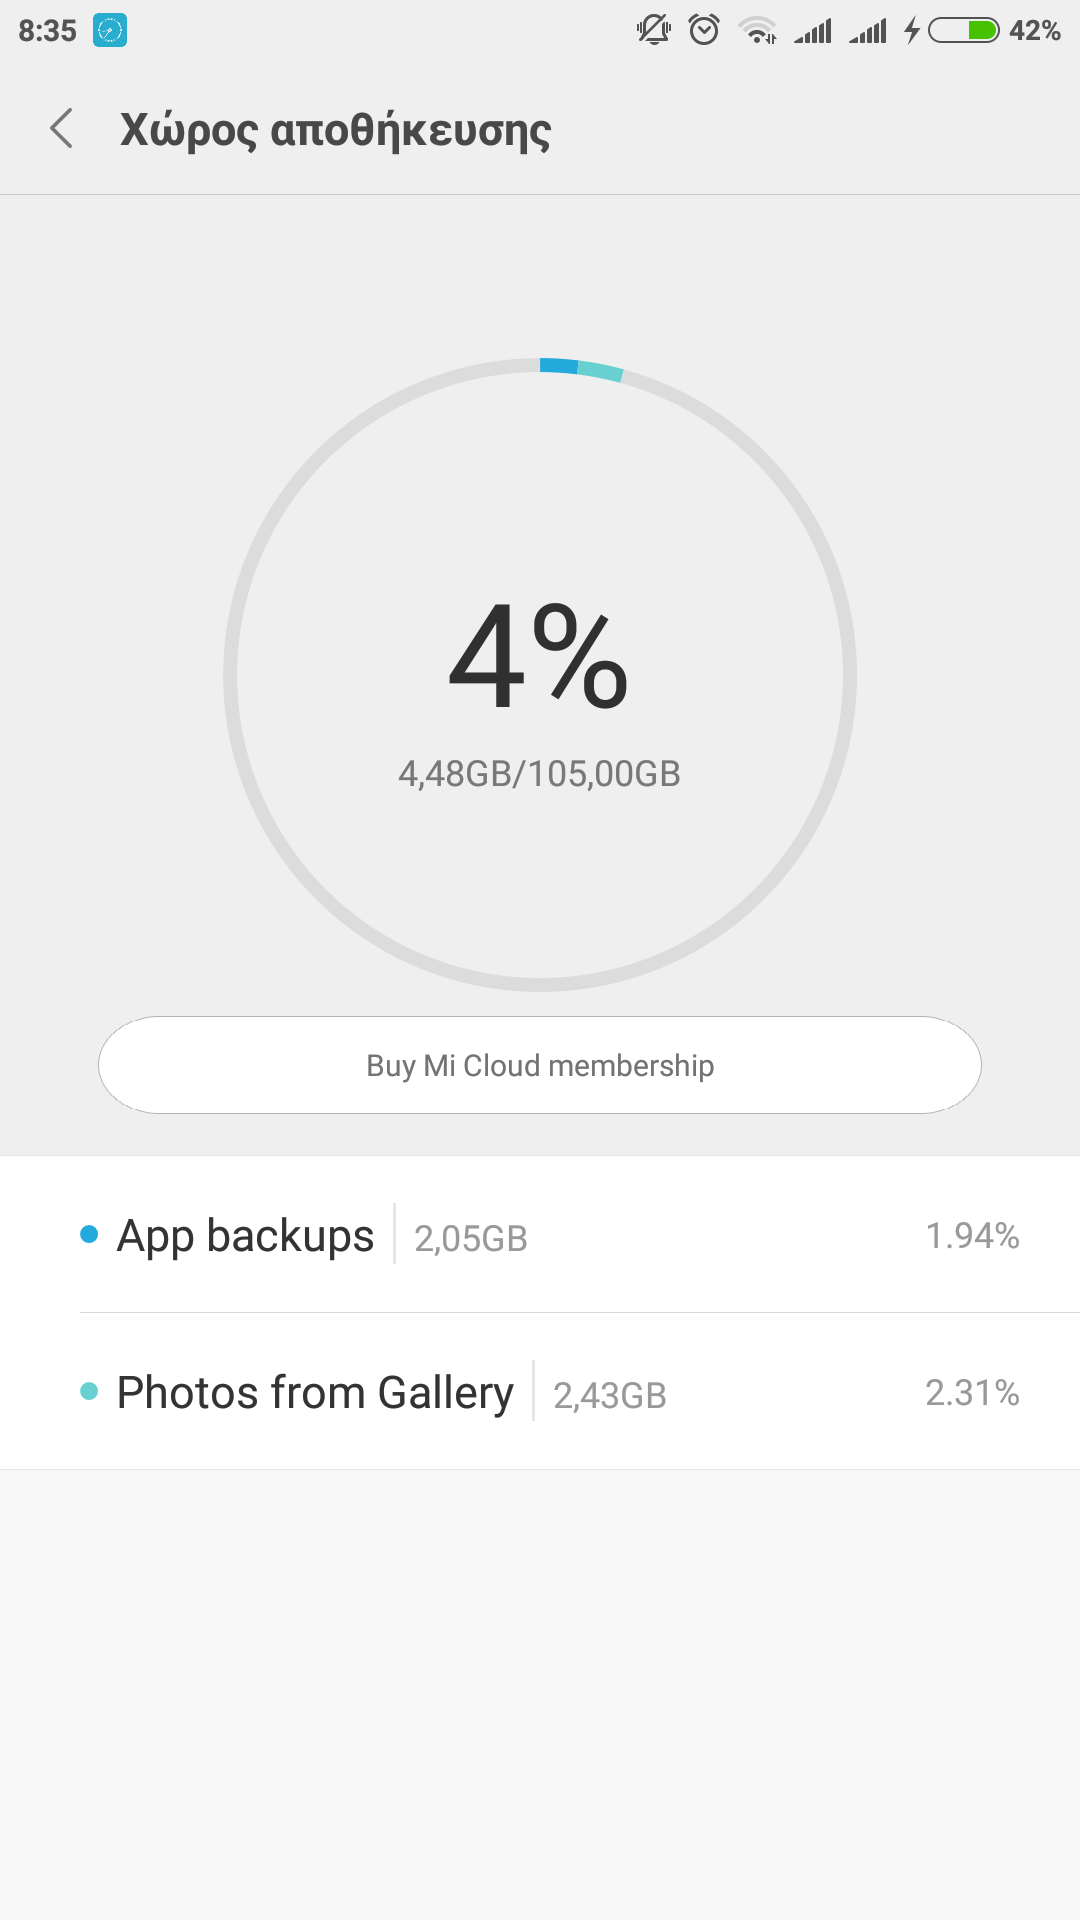Tap the teal dot beside Photos from Gallery
Screen dimensions: 1080x1920
coord(89,1391)
